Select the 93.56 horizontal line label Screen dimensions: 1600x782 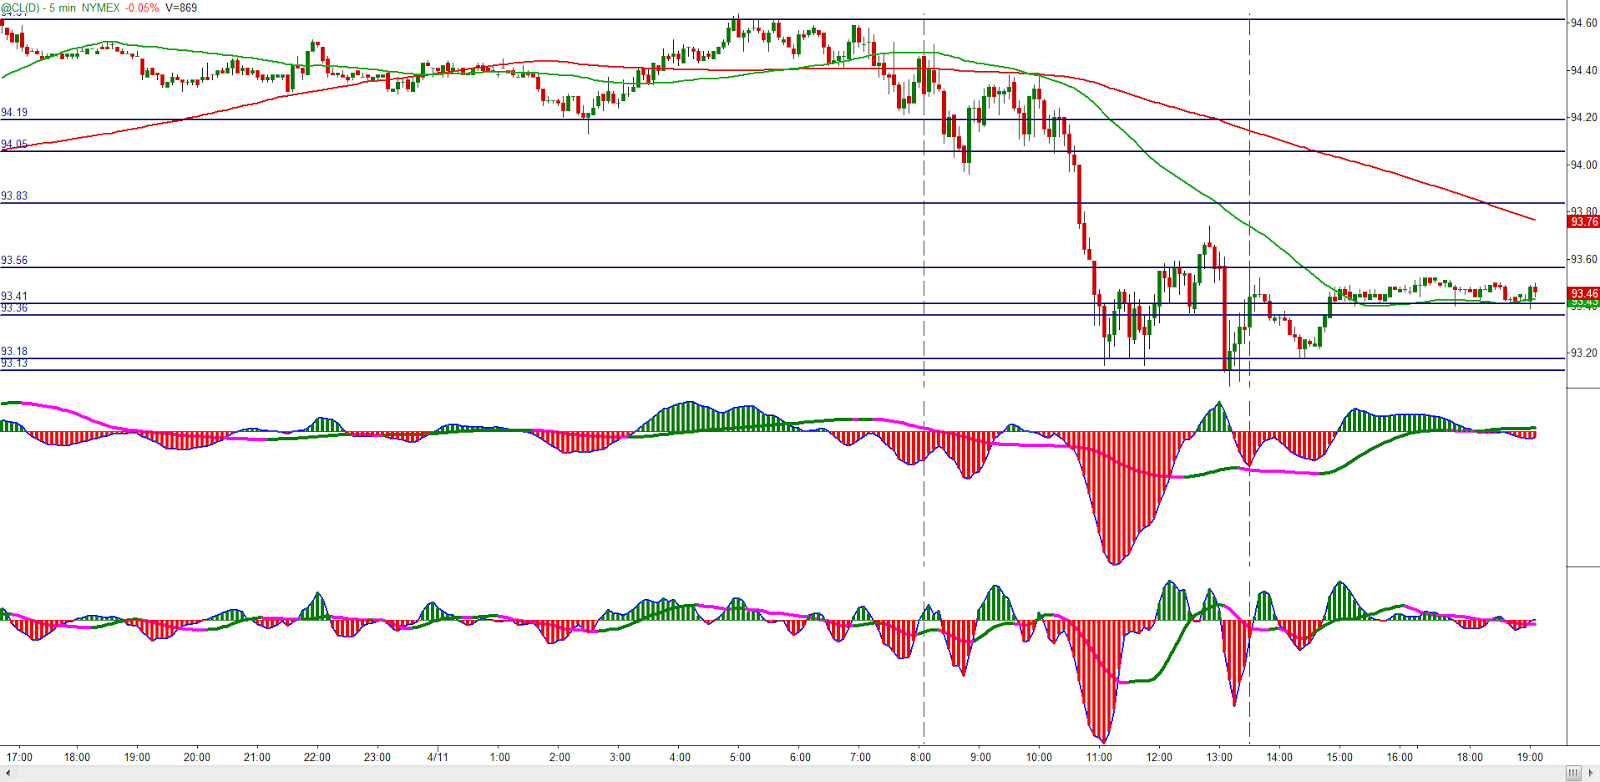[x=14, y=260]
